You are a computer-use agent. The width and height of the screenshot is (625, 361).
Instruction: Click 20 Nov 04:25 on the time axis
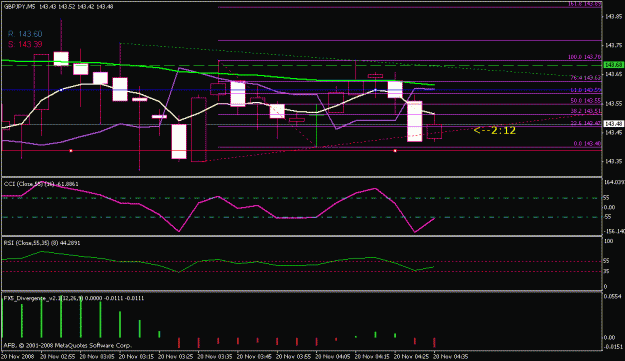point(412,356)
